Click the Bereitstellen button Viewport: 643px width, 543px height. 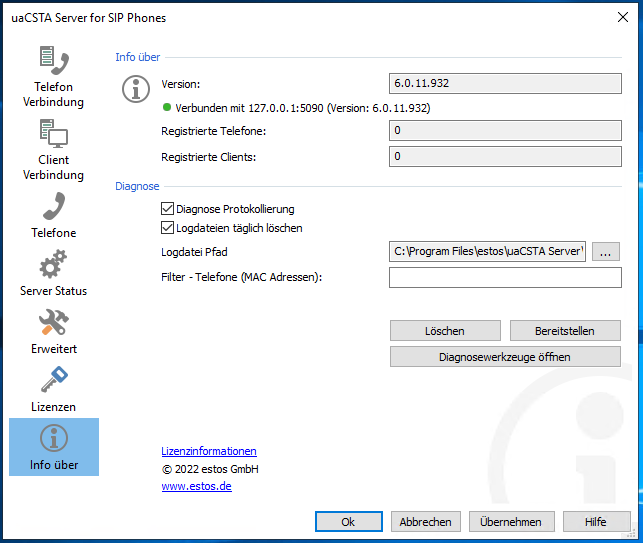(565, 330)
